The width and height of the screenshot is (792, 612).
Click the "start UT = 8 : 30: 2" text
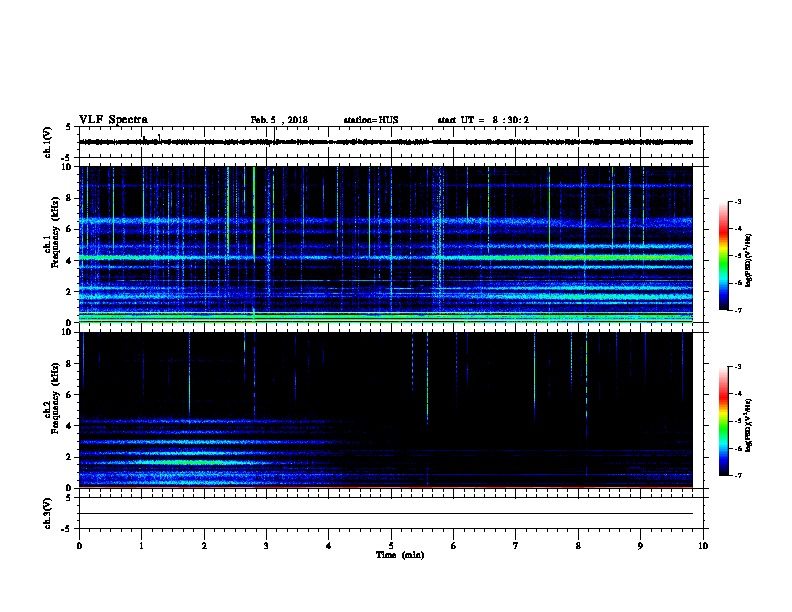(483, 120)
